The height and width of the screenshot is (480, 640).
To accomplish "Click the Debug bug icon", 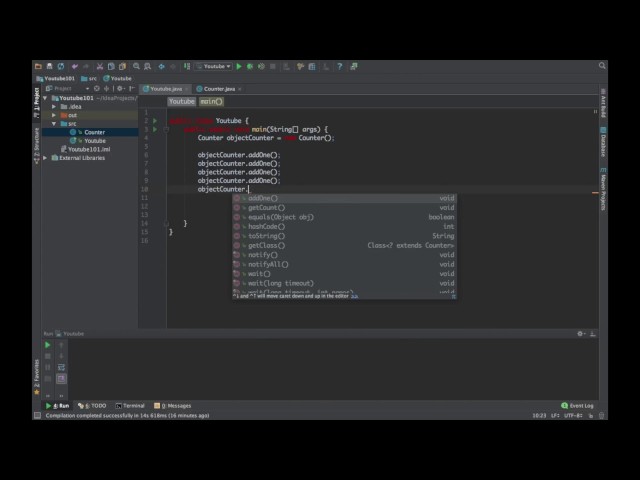I will coord(250,66).
